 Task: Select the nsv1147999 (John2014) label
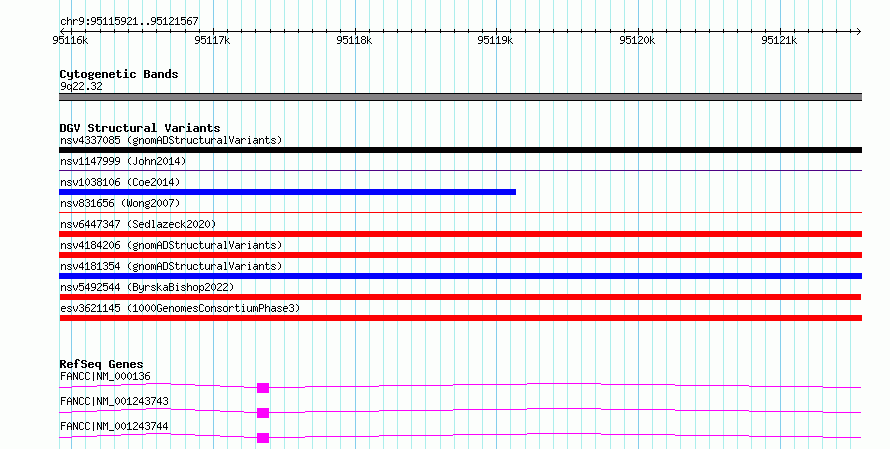pos(123,161)
